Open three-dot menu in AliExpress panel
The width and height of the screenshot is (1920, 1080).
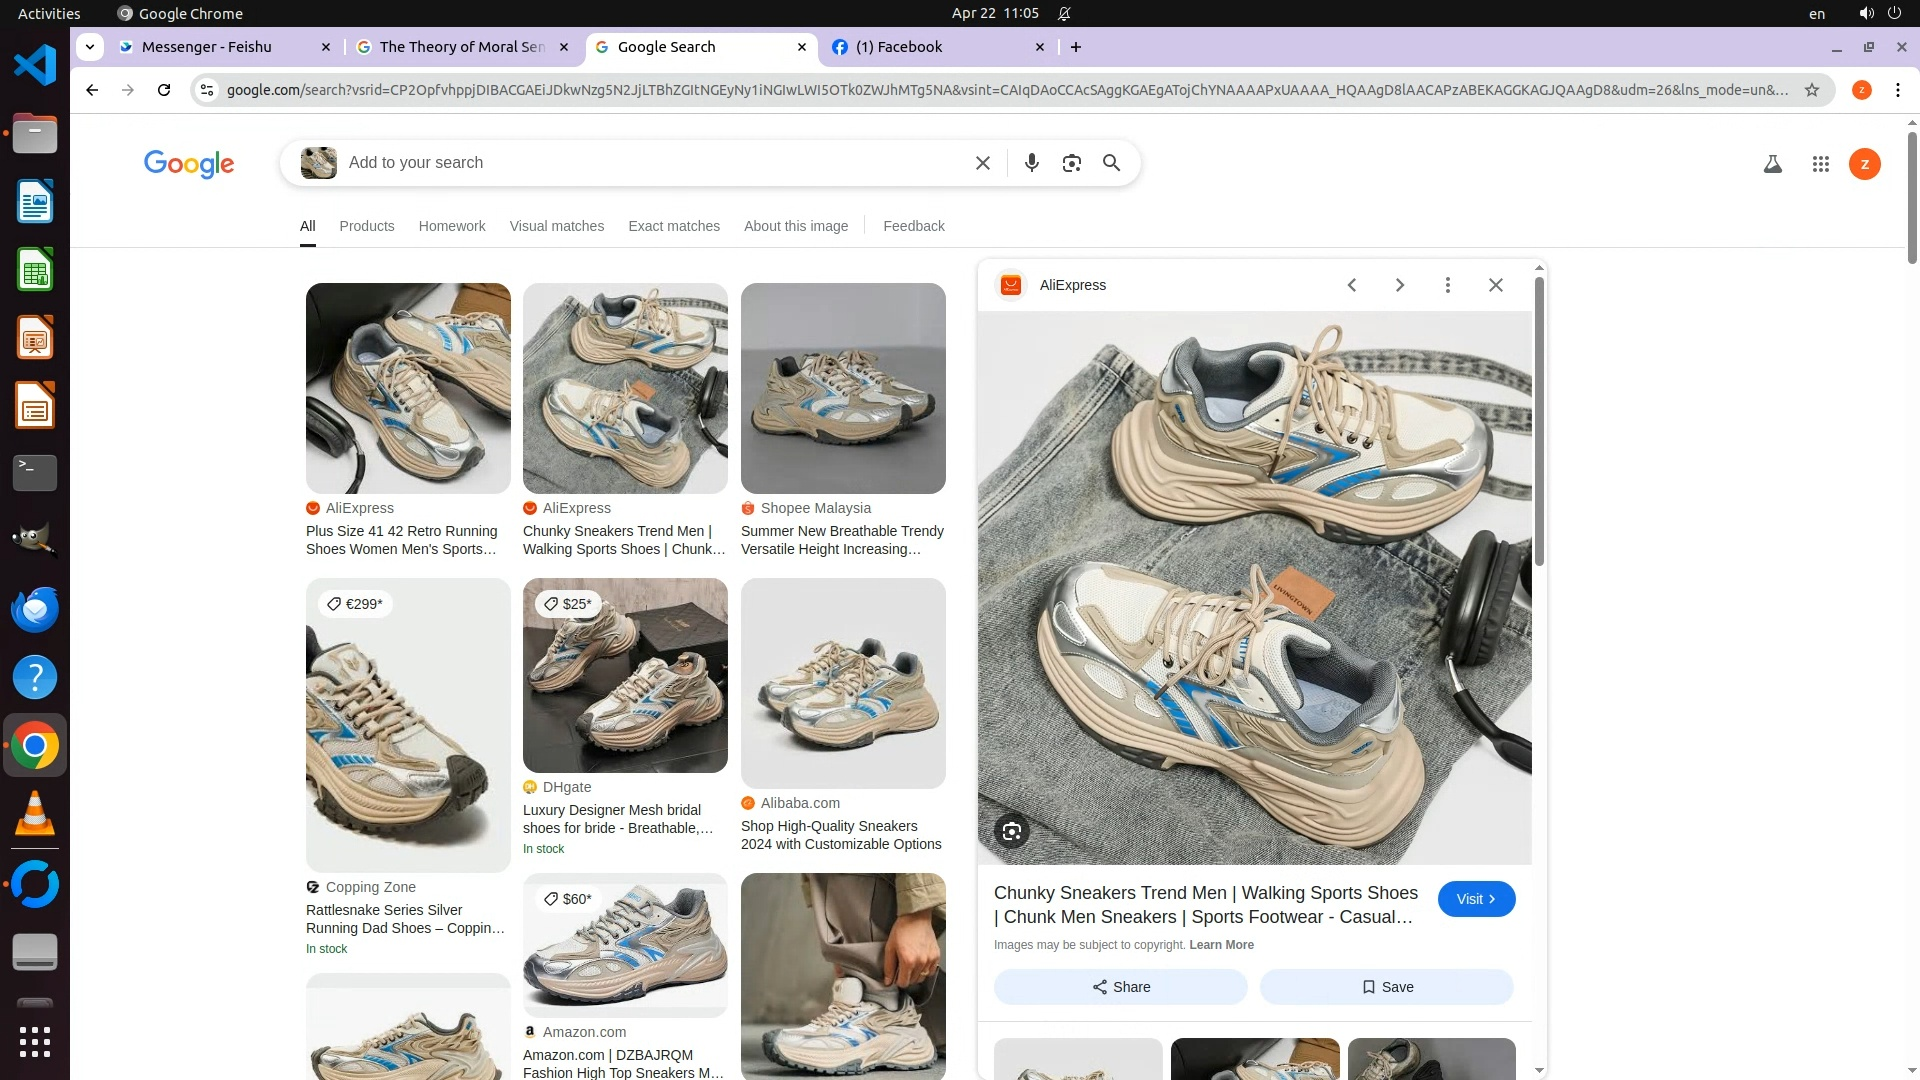coord(1447,285)
